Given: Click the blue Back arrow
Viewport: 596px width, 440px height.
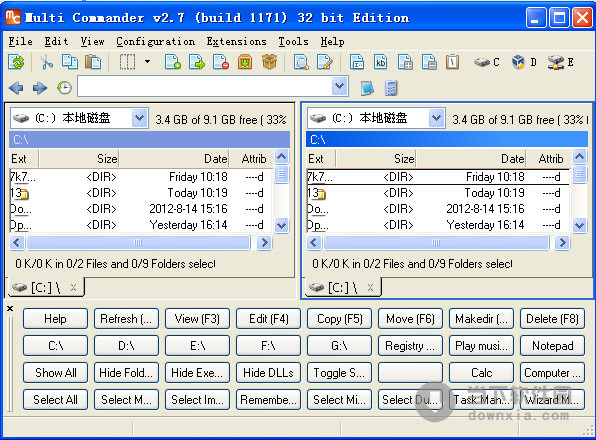Looking at the screenshot, I should pyautogui.click(x=16, y=88).
